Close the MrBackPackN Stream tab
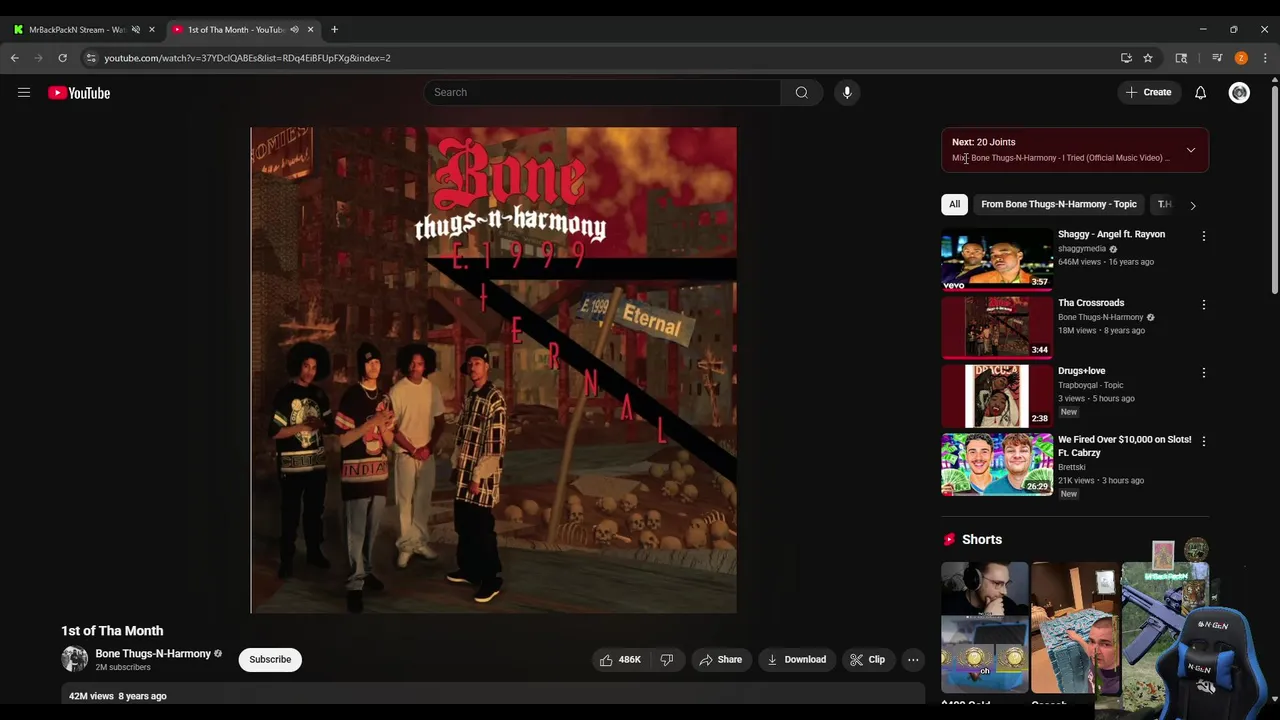The width and height of the screenshot is (1280, 720). [152, 30]
